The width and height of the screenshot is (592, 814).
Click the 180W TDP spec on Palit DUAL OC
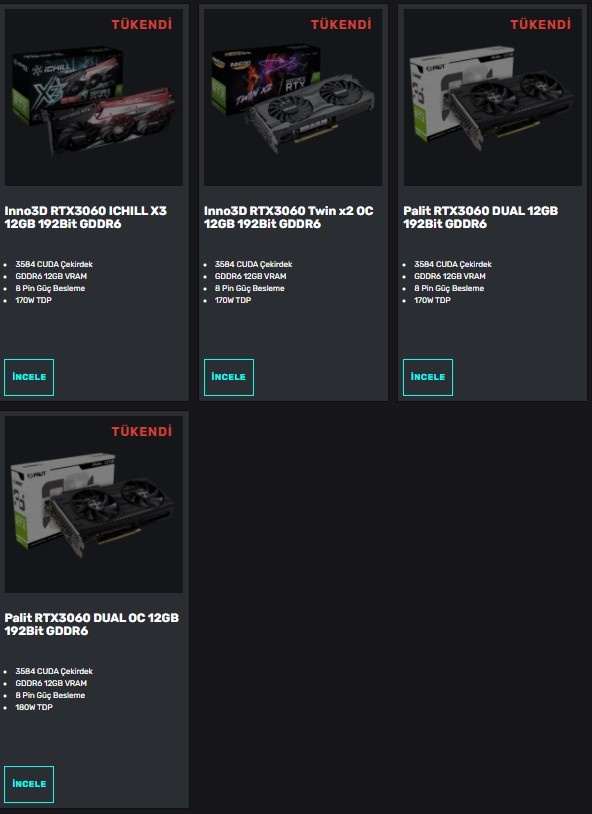(34, 707)
